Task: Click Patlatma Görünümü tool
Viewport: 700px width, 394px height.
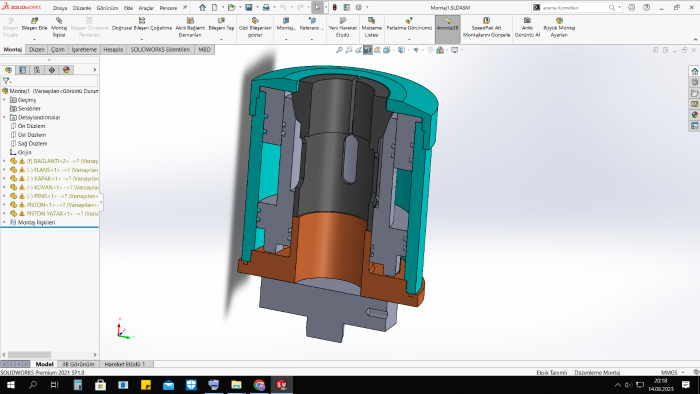Action: [x=409, y=27]
